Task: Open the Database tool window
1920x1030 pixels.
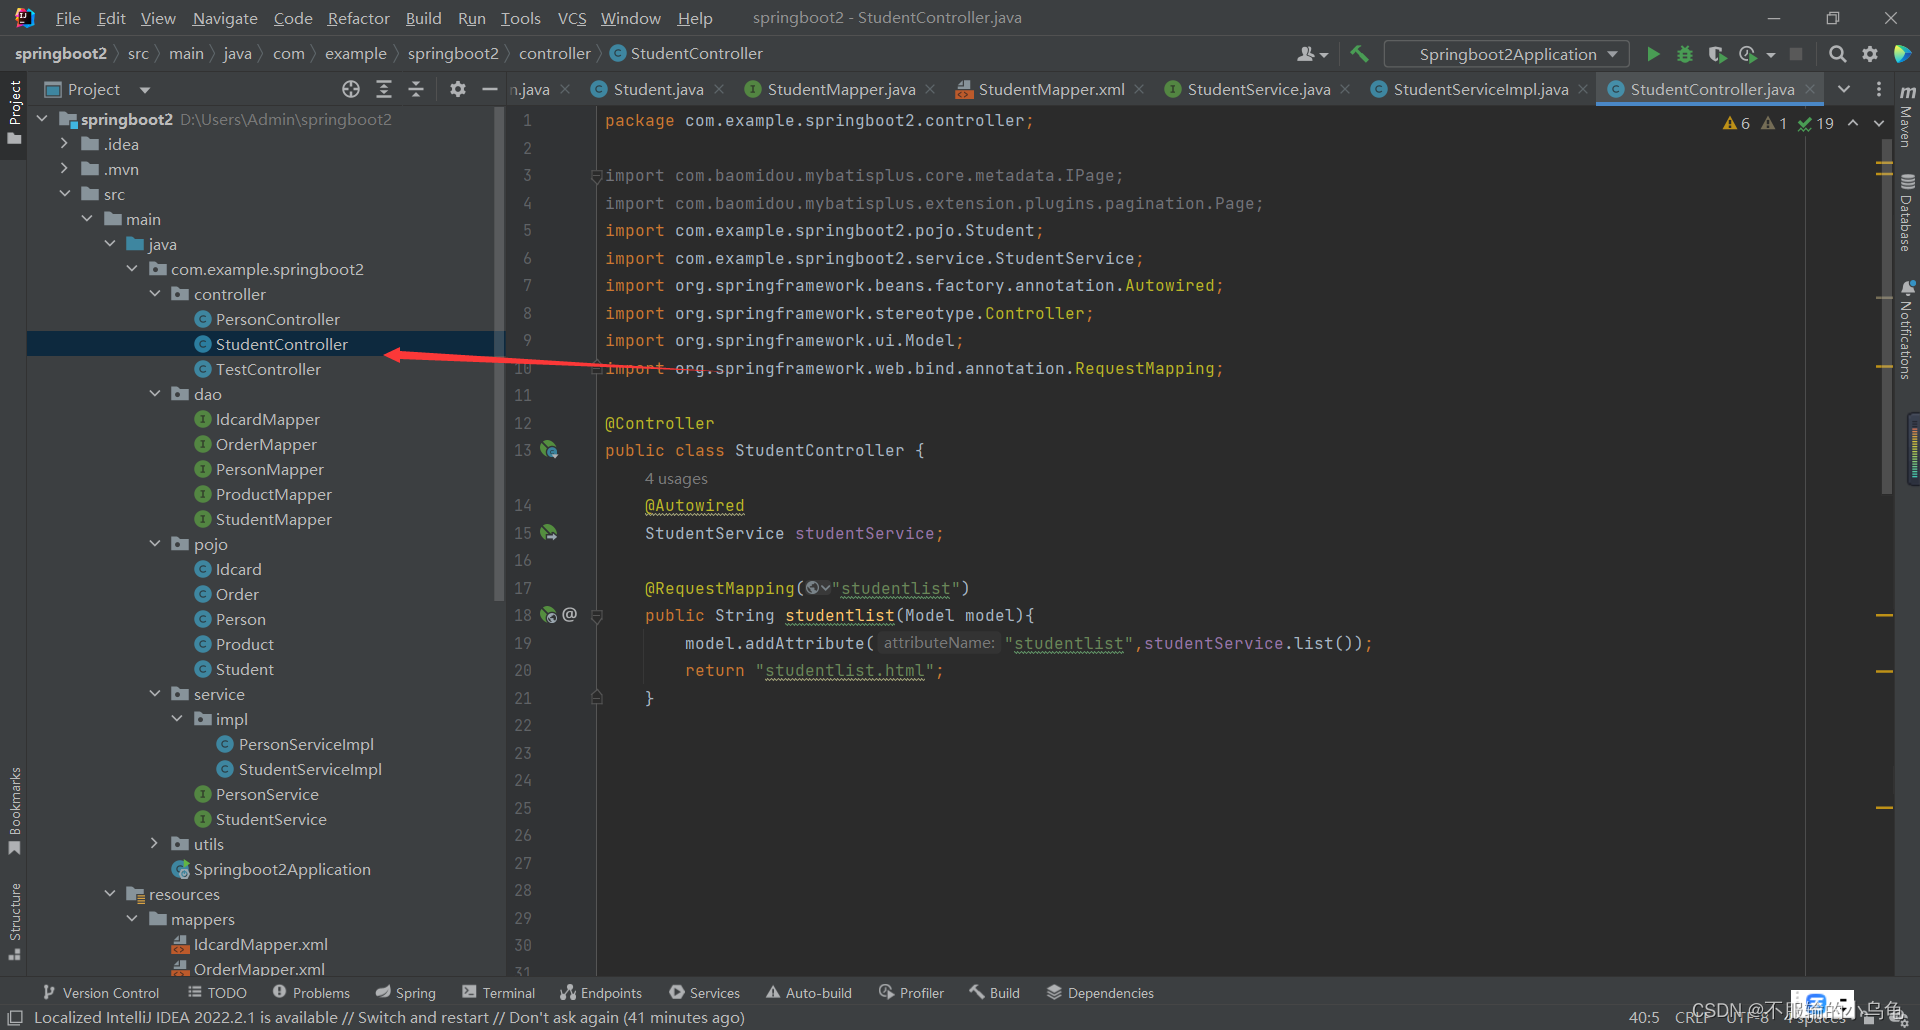Action: point(1907,213)
